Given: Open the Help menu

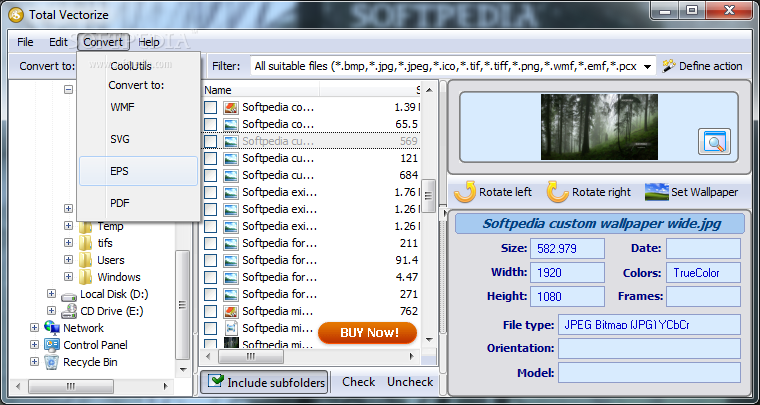Looking at the screenshot, I should 149,42.
